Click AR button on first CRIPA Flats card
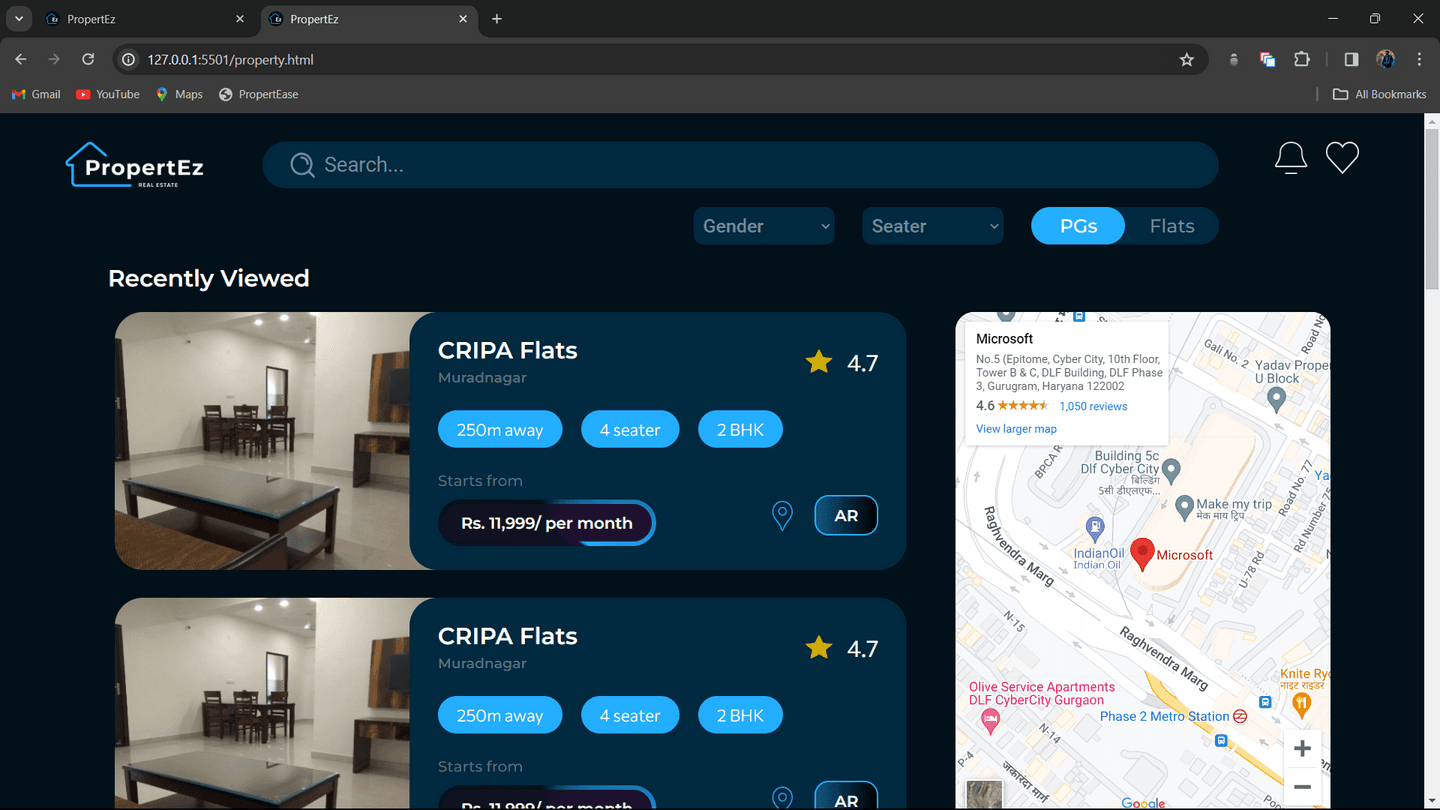This screenshot has height=810, width=1440. click(846, 516)
